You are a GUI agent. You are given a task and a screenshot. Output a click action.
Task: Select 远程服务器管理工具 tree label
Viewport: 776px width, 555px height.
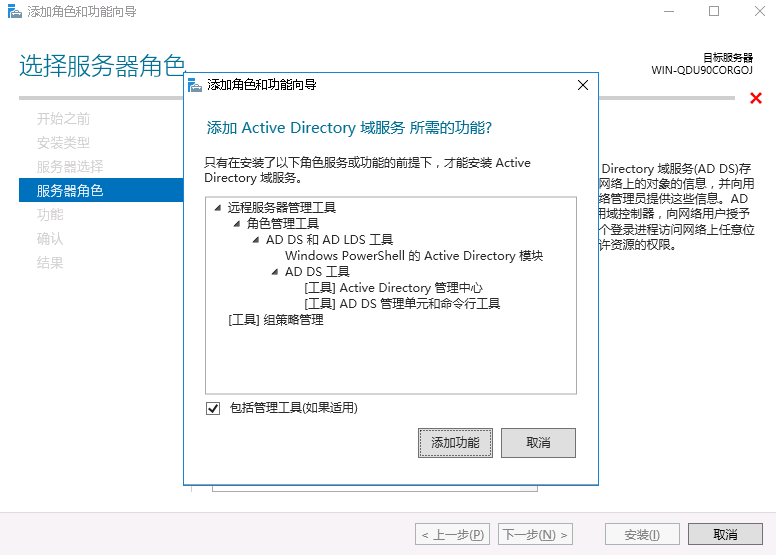(282, 207)
